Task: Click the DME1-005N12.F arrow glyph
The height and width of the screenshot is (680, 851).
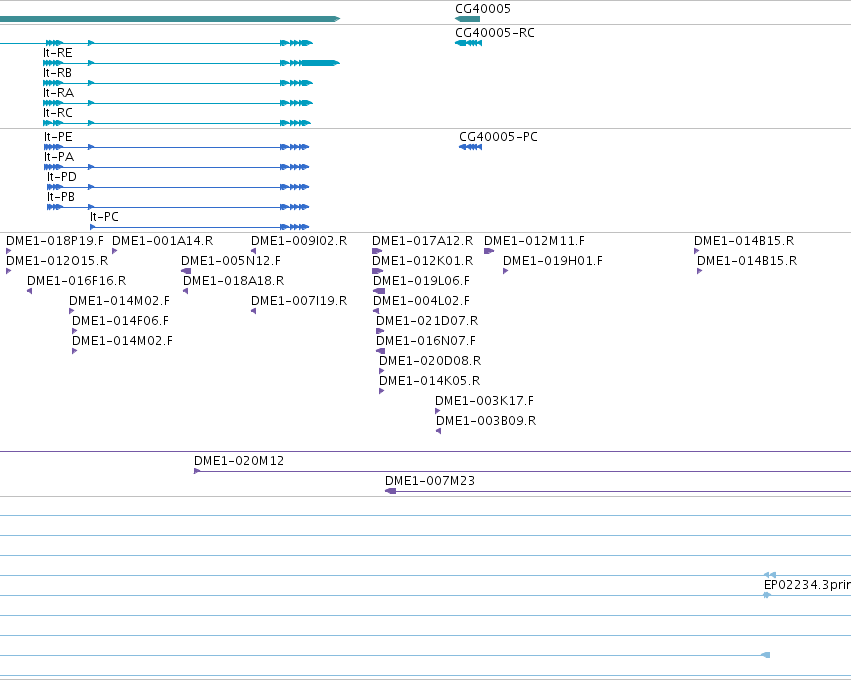Action: 186,271
